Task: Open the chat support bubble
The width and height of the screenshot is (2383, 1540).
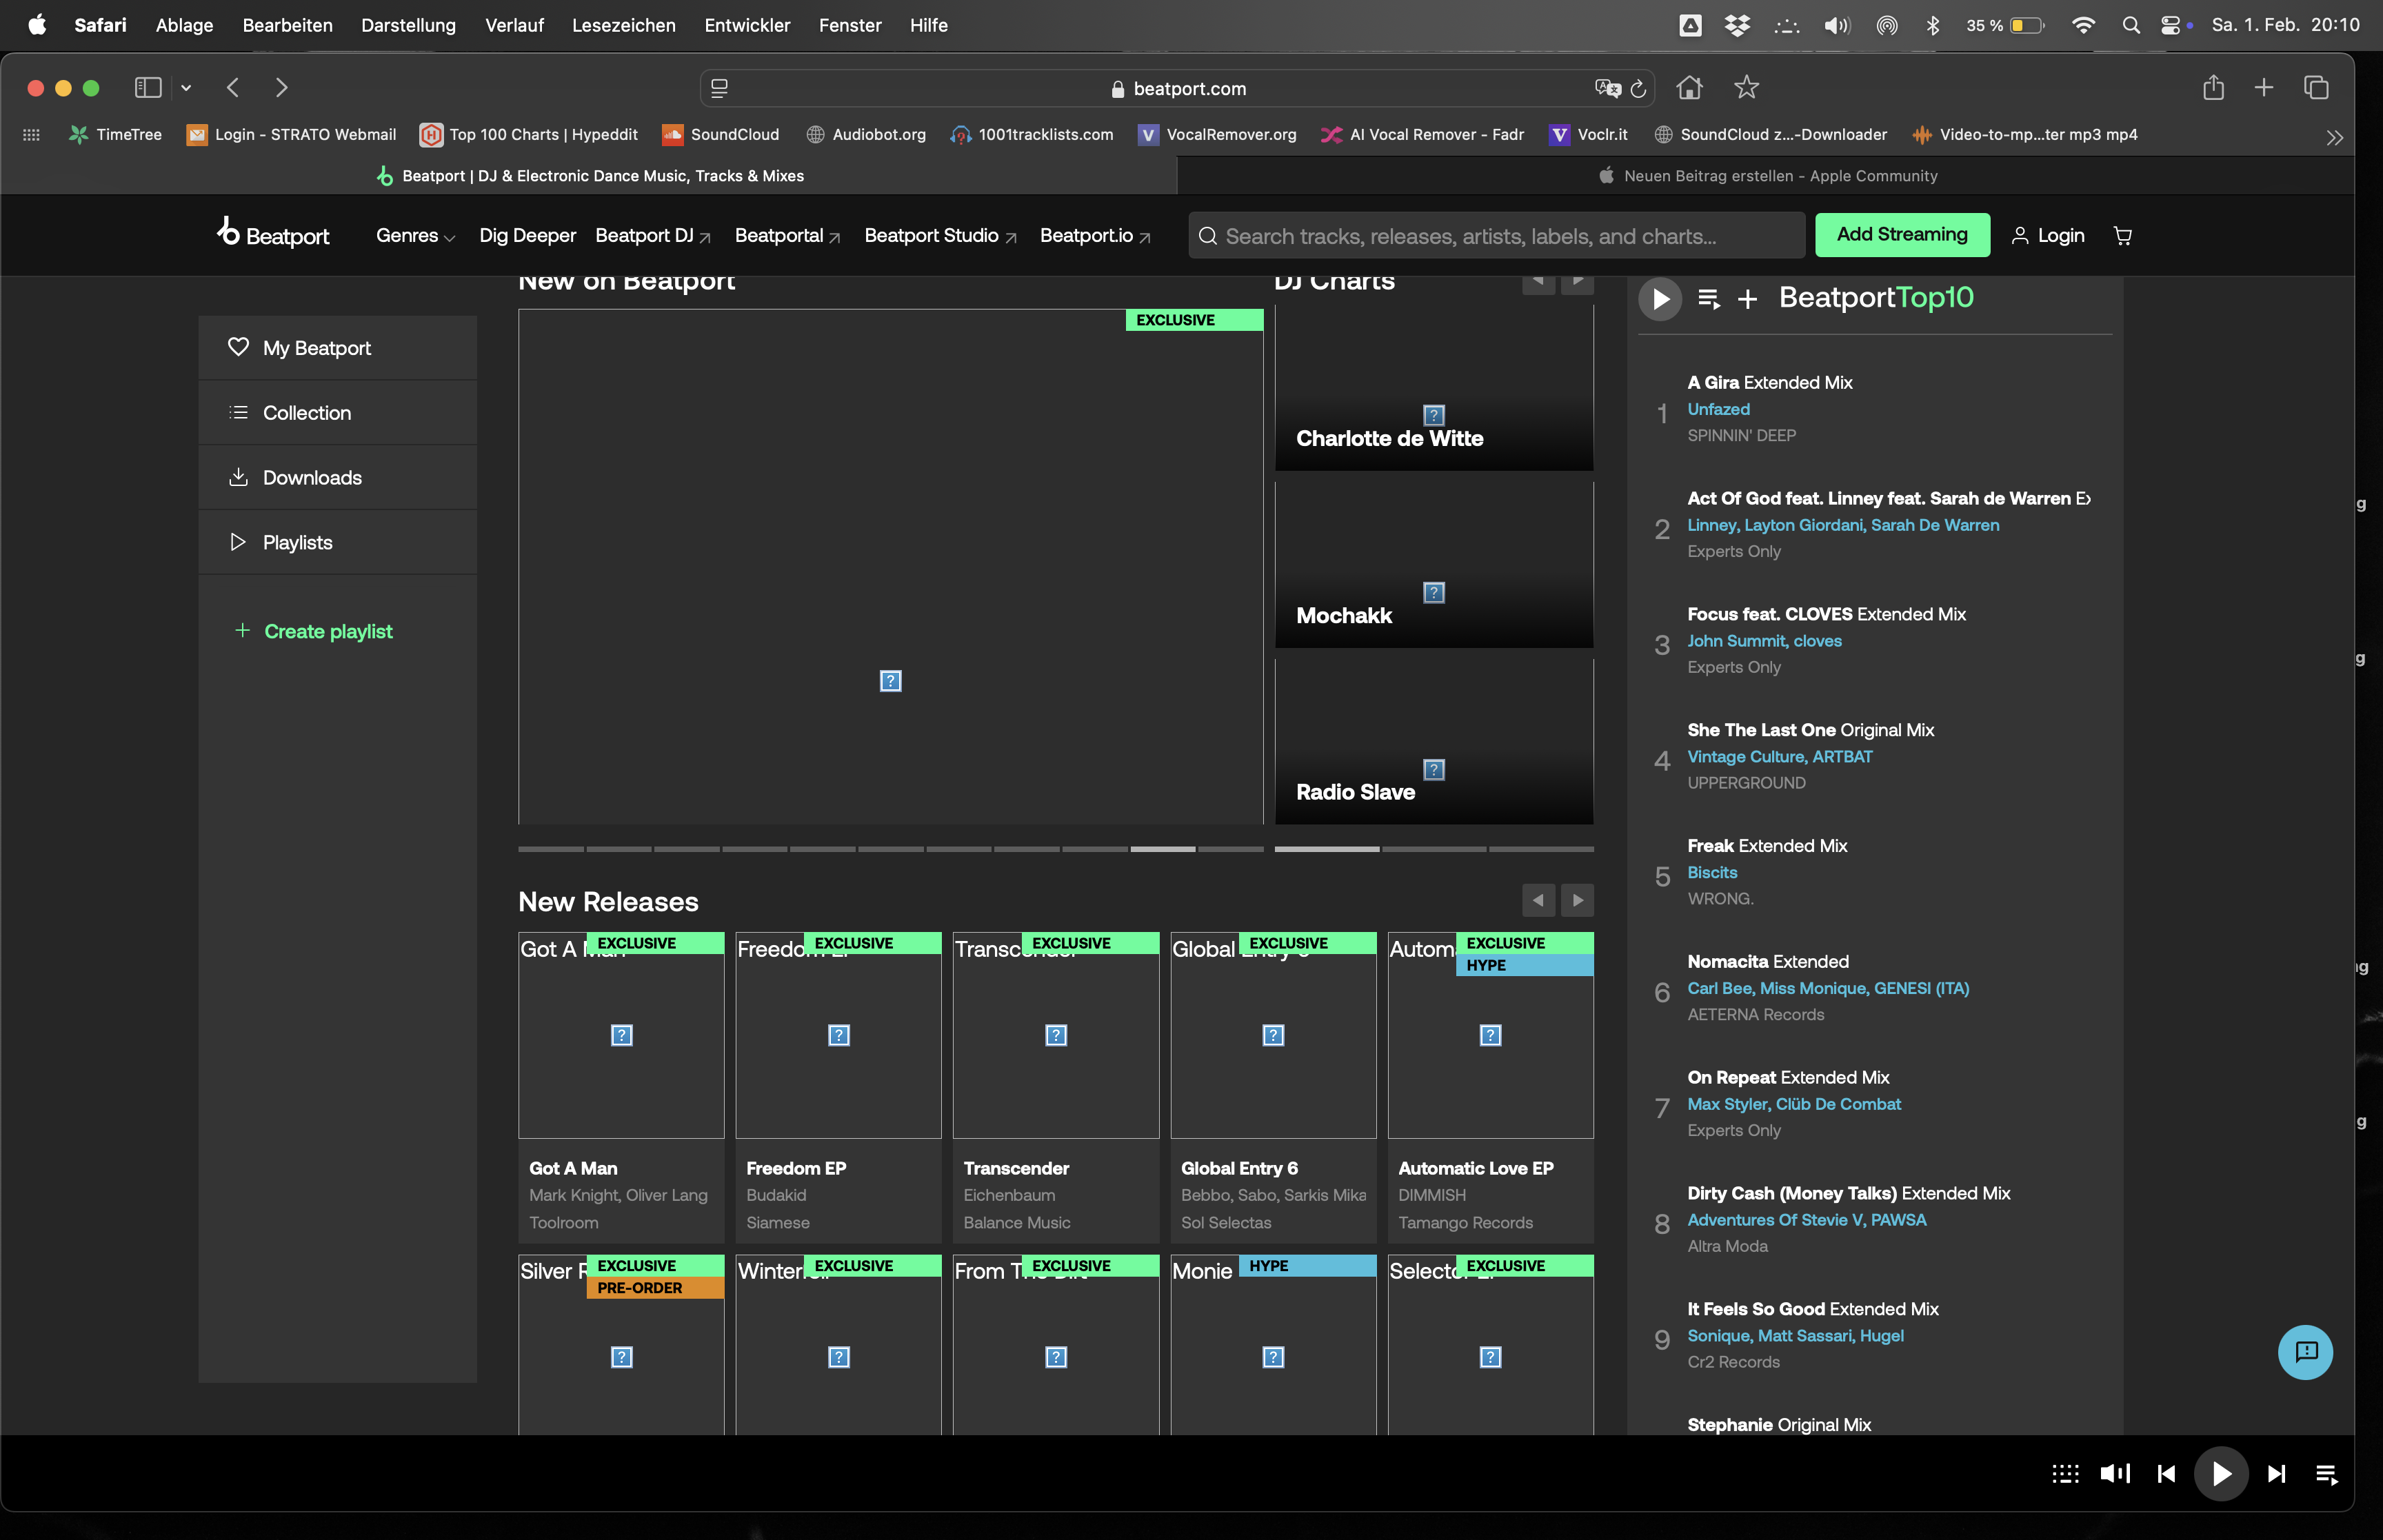Action: (x=2305, y=1352)
